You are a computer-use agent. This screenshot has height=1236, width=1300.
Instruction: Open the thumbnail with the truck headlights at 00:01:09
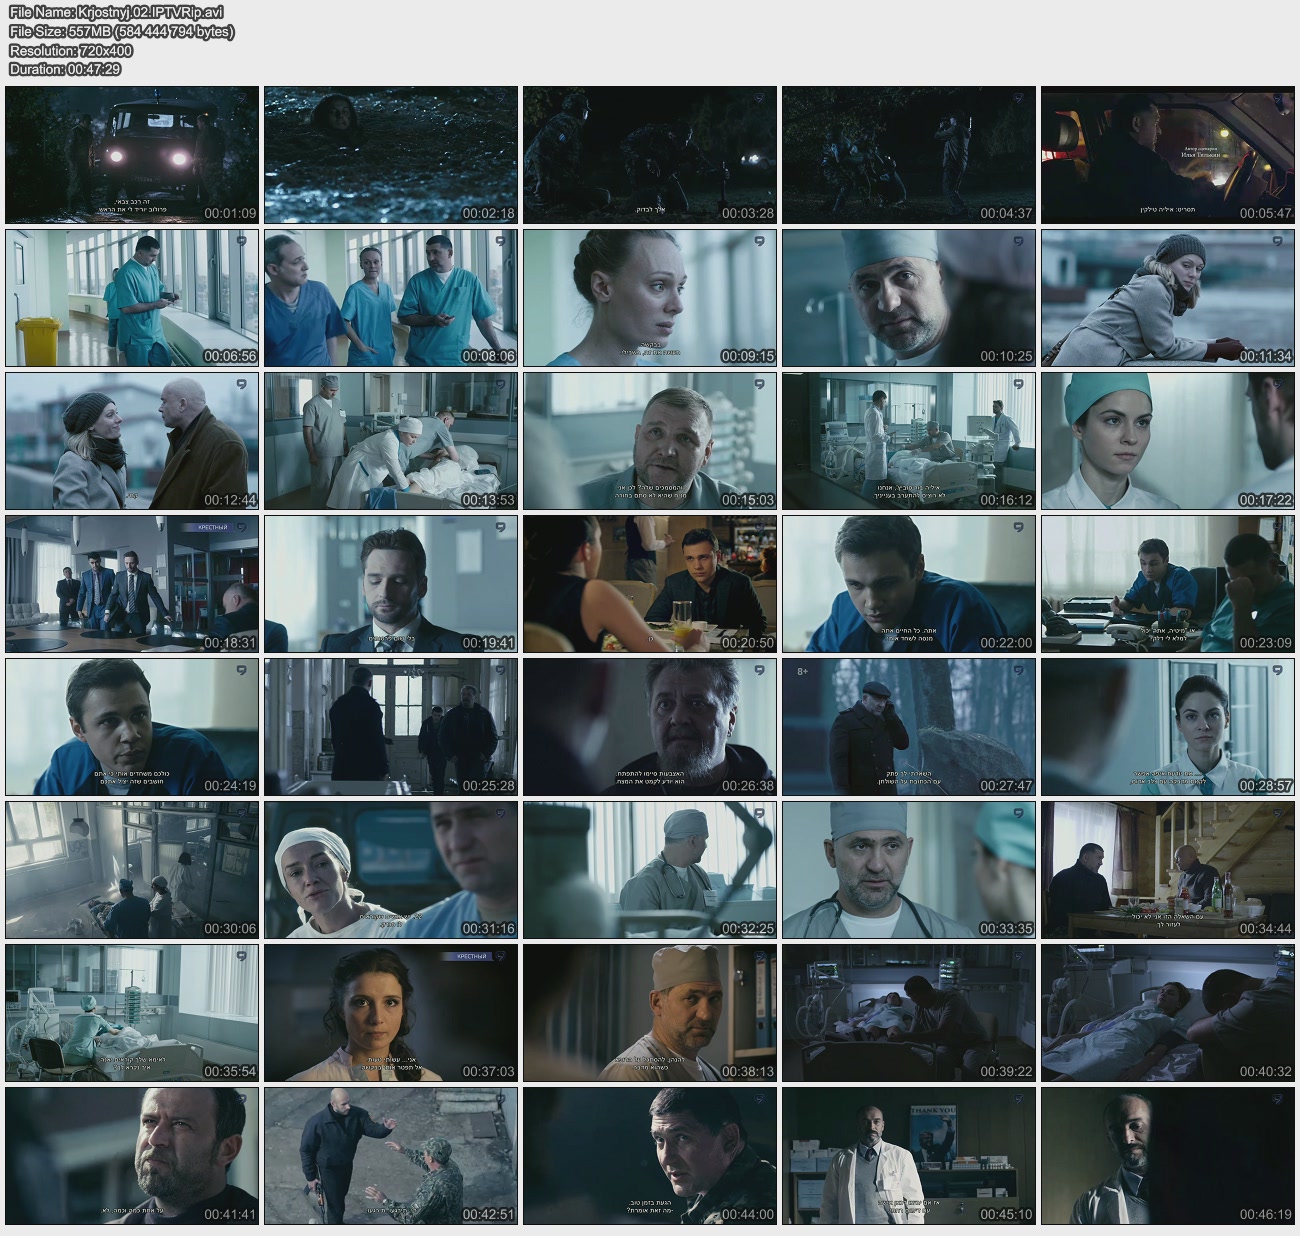(x=132, y=155)
